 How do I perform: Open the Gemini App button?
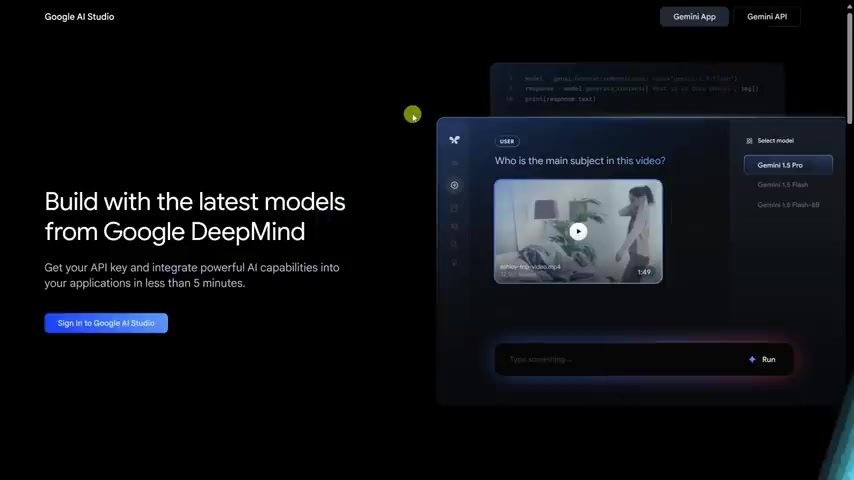[694, 17]
